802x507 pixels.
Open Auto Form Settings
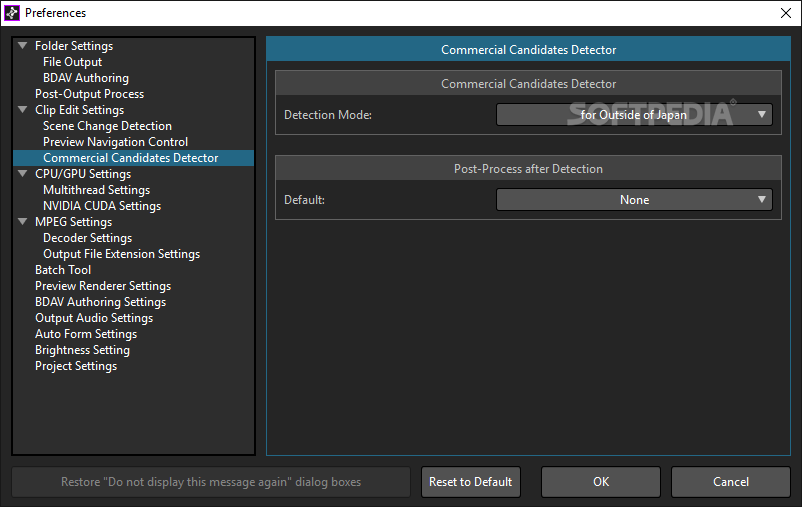[86, 334]
